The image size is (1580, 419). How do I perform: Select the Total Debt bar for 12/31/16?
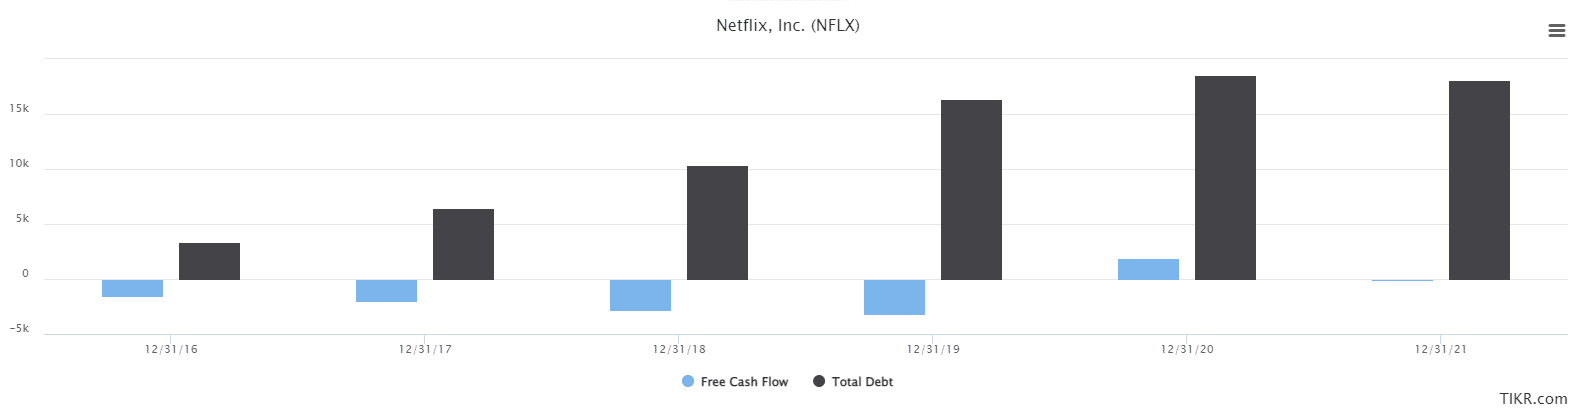[209, 262]
